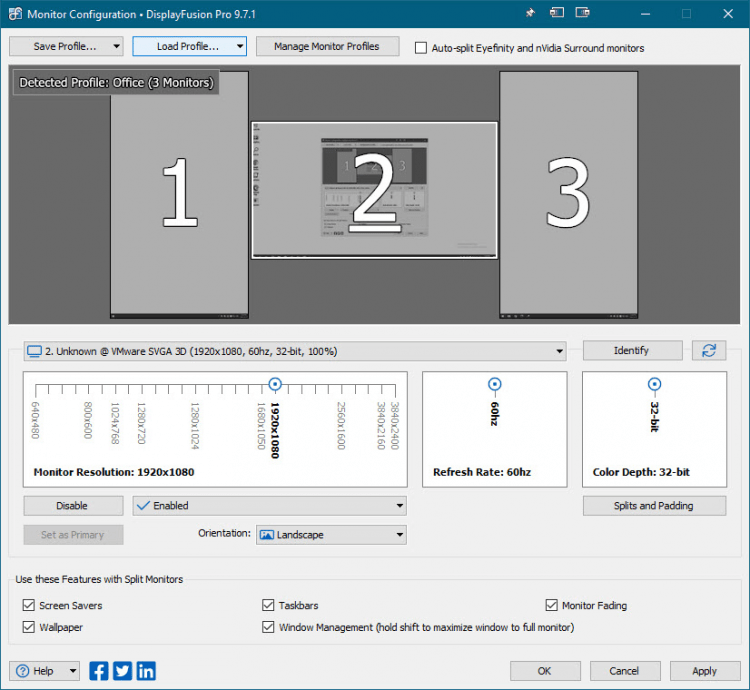Select monitor 1 in the layout preview
The image size is (750, 690).
coord(179,194)
